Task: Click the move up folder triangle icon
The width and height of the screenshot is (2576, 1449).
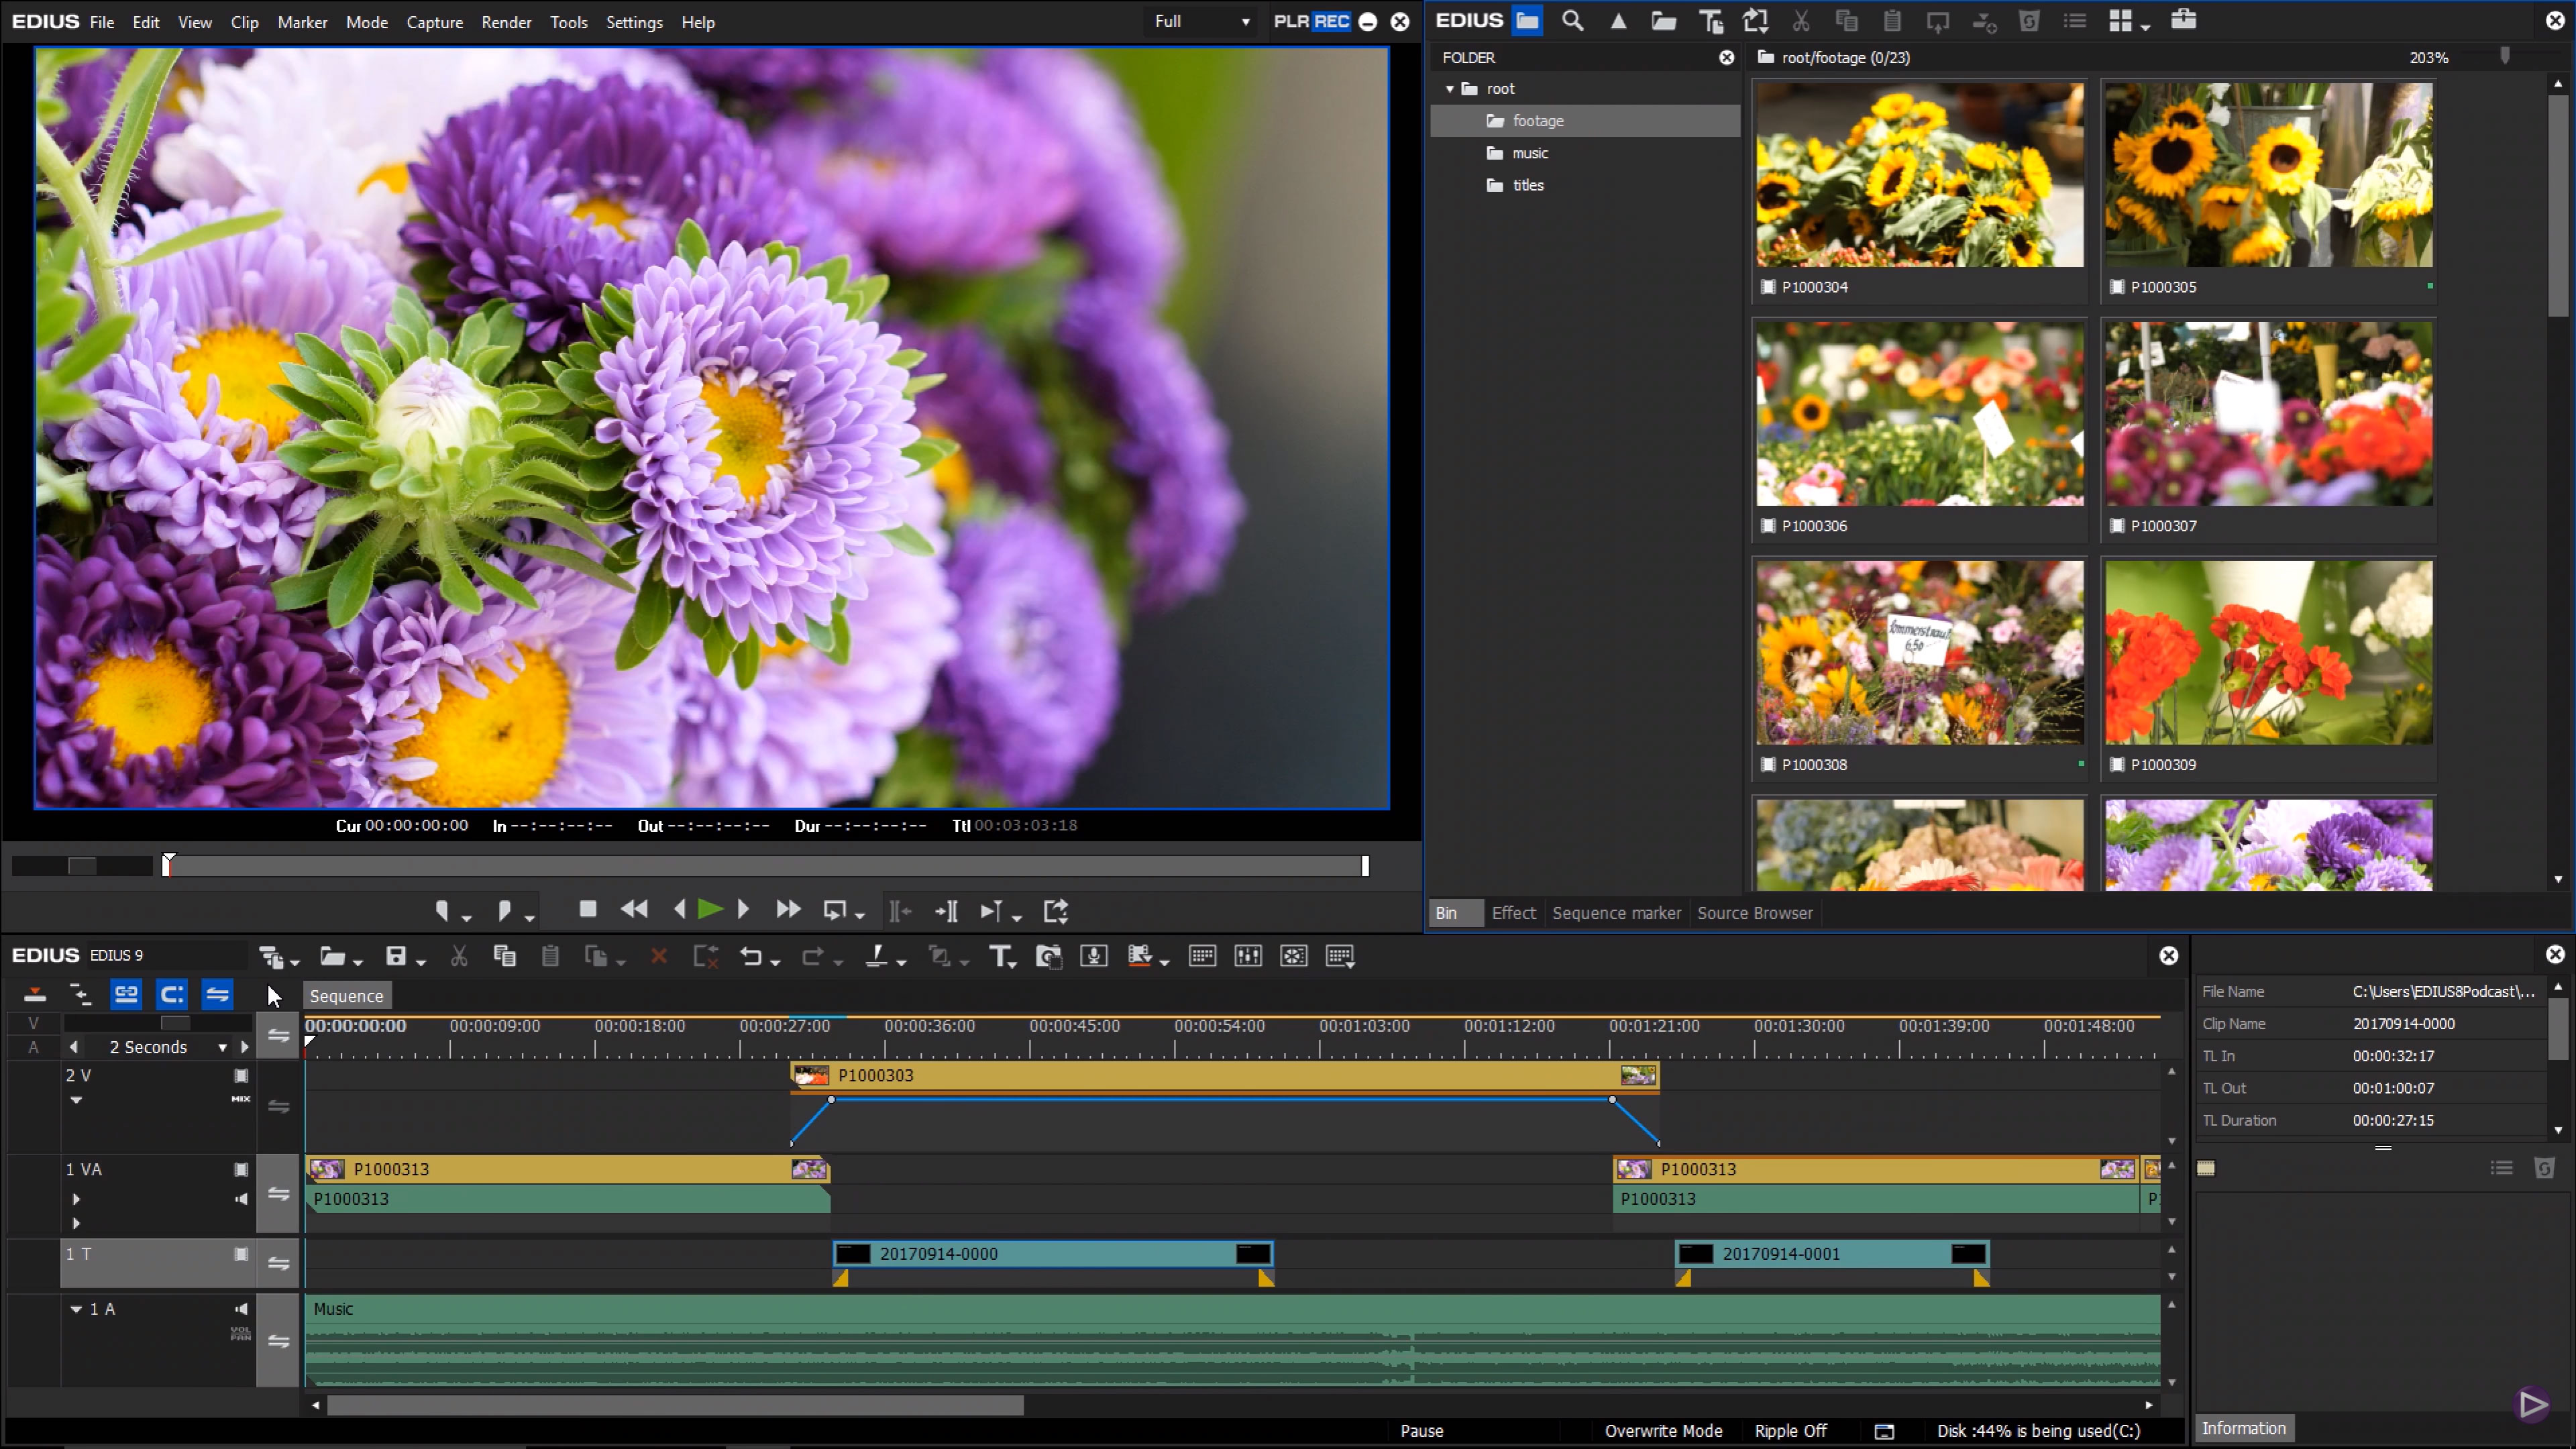Action: point(1618,21)
